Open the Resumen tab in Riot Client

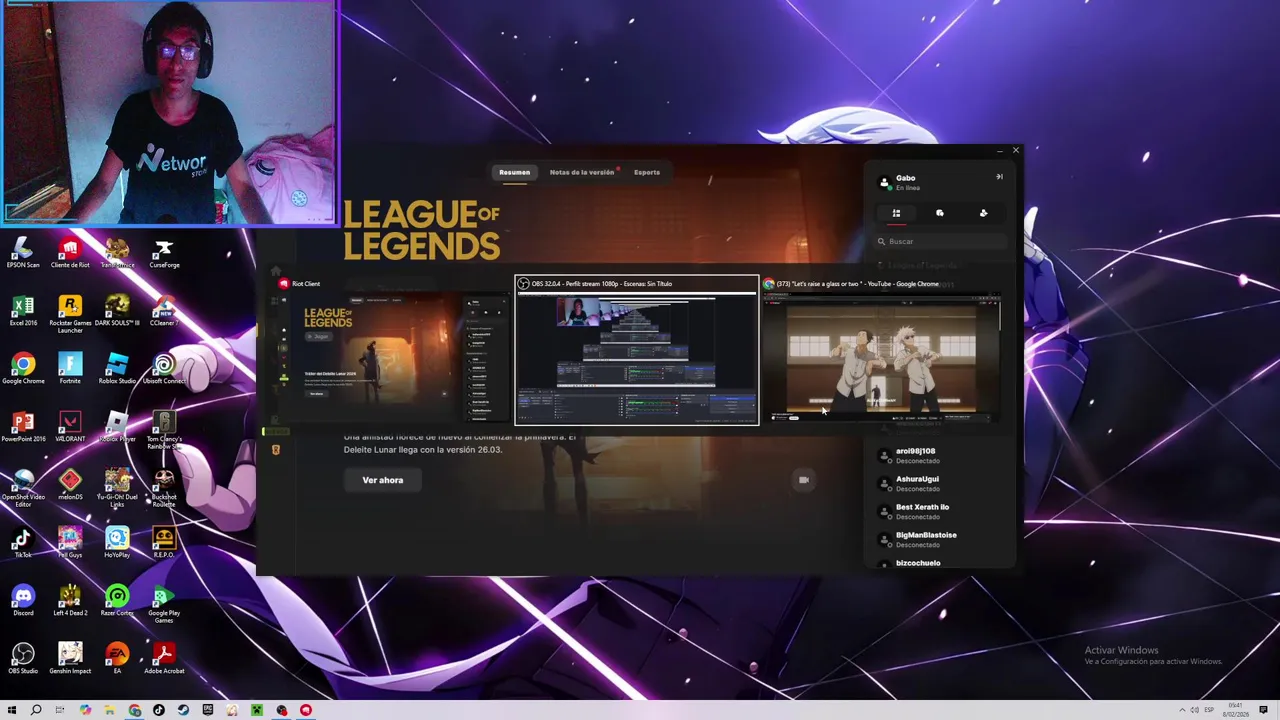515,172
